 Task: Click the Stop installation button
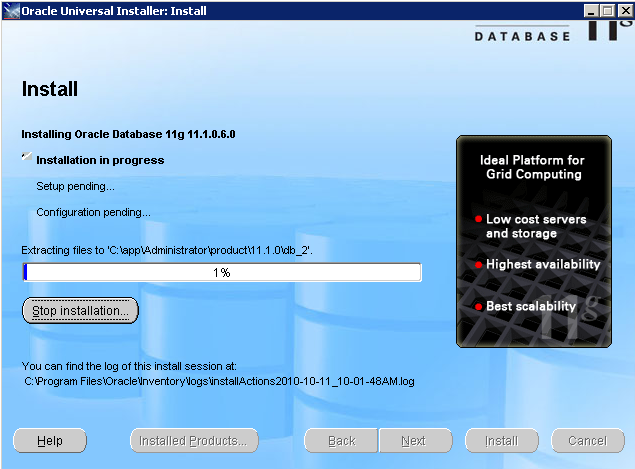[80, 311]
